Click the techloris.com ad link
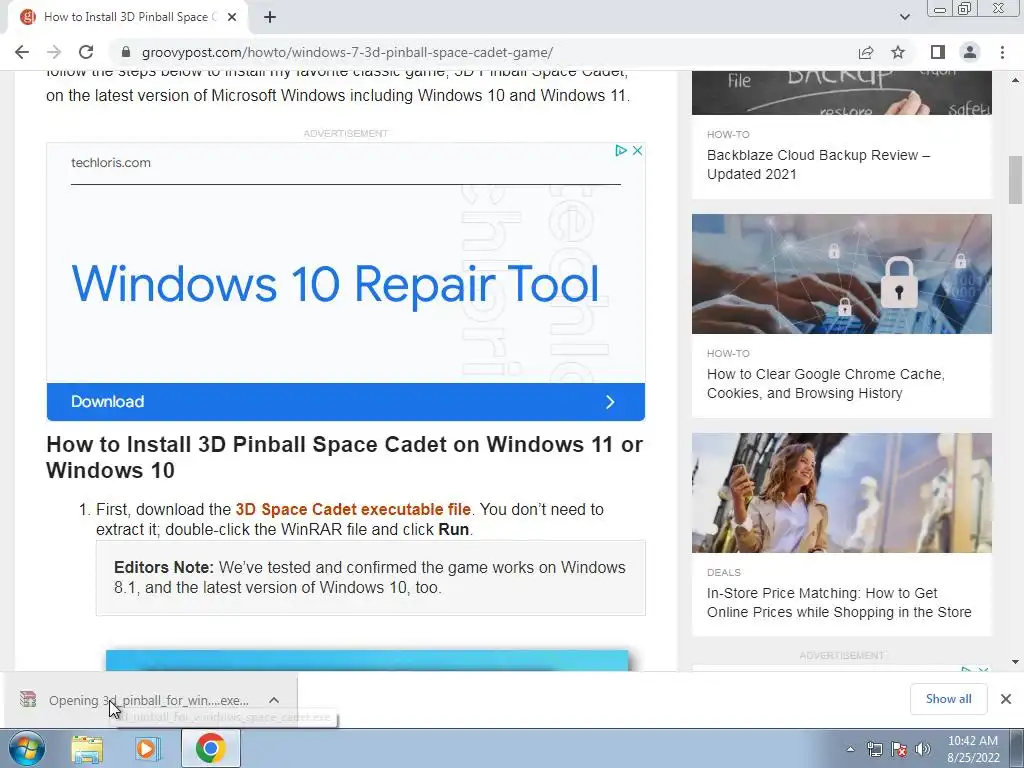 click(x=111, y=163)
